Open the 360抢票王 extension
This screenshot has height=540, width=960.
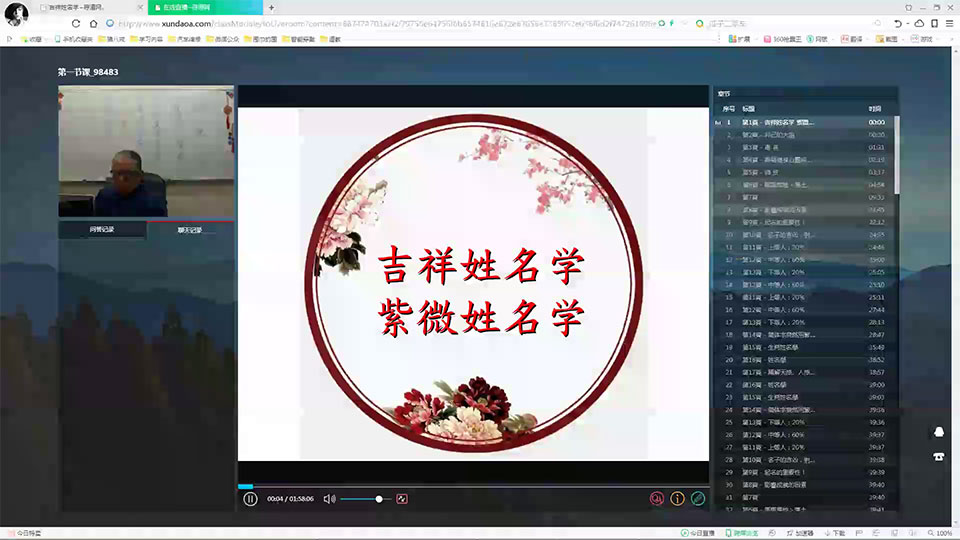(782, 39)
